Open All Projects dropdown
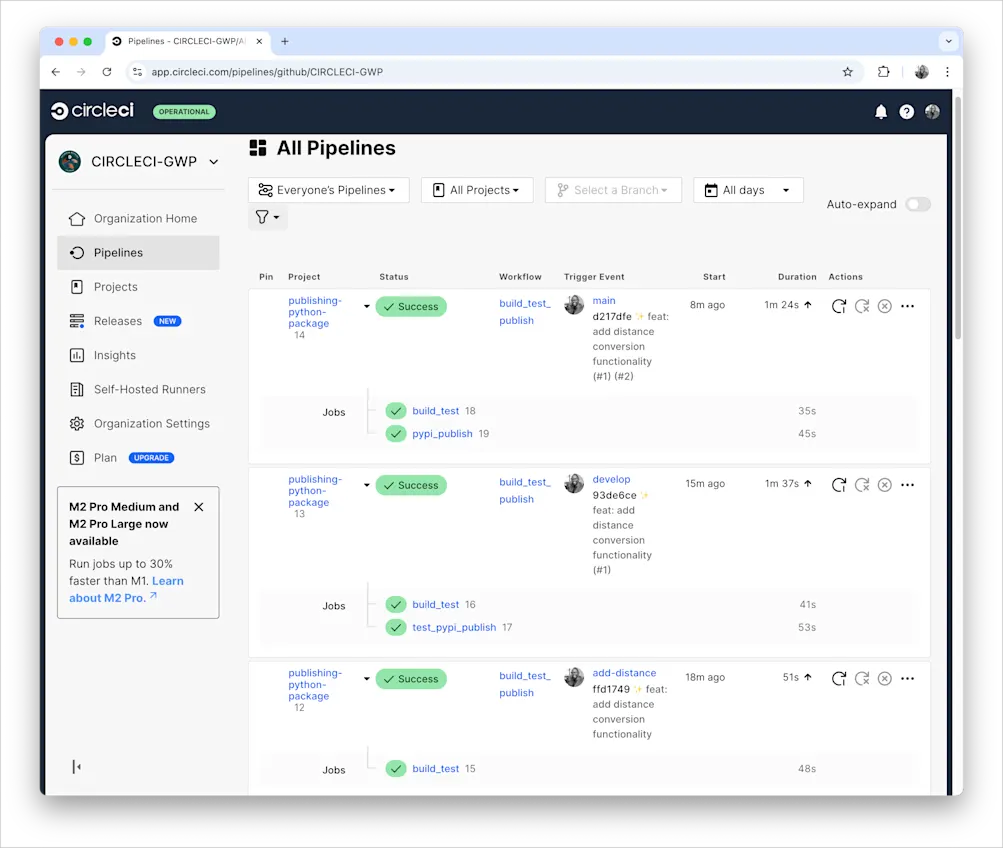The width and height of the screenshot is (1003, 848). (x=477, y=190)
